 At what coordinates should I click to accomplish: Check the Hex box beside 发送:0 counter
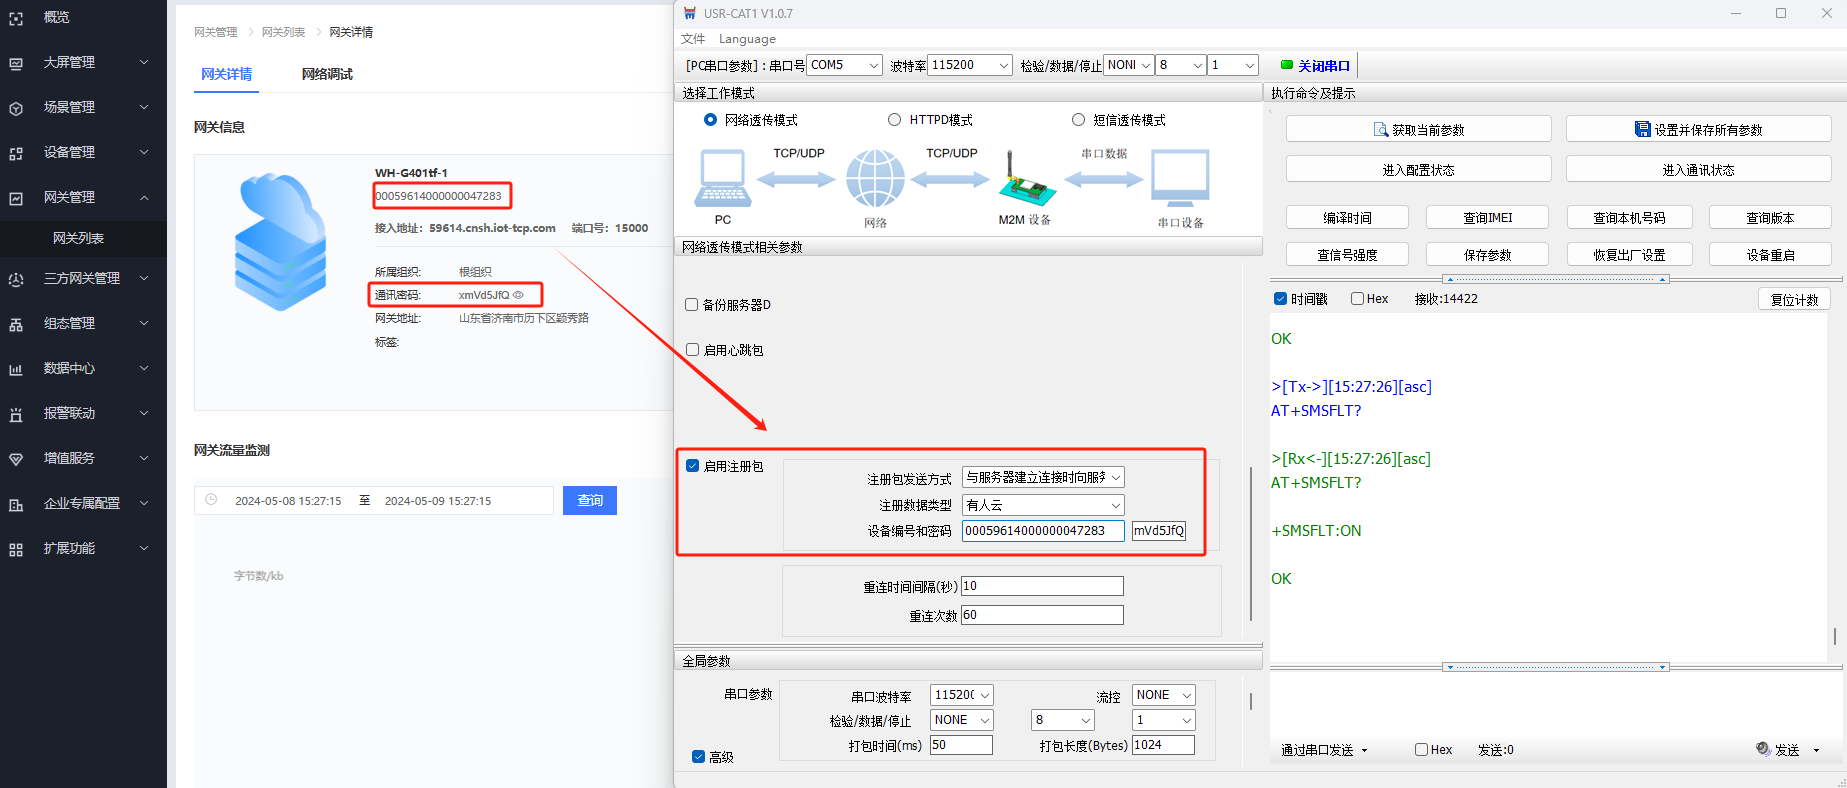point(1421,750)
